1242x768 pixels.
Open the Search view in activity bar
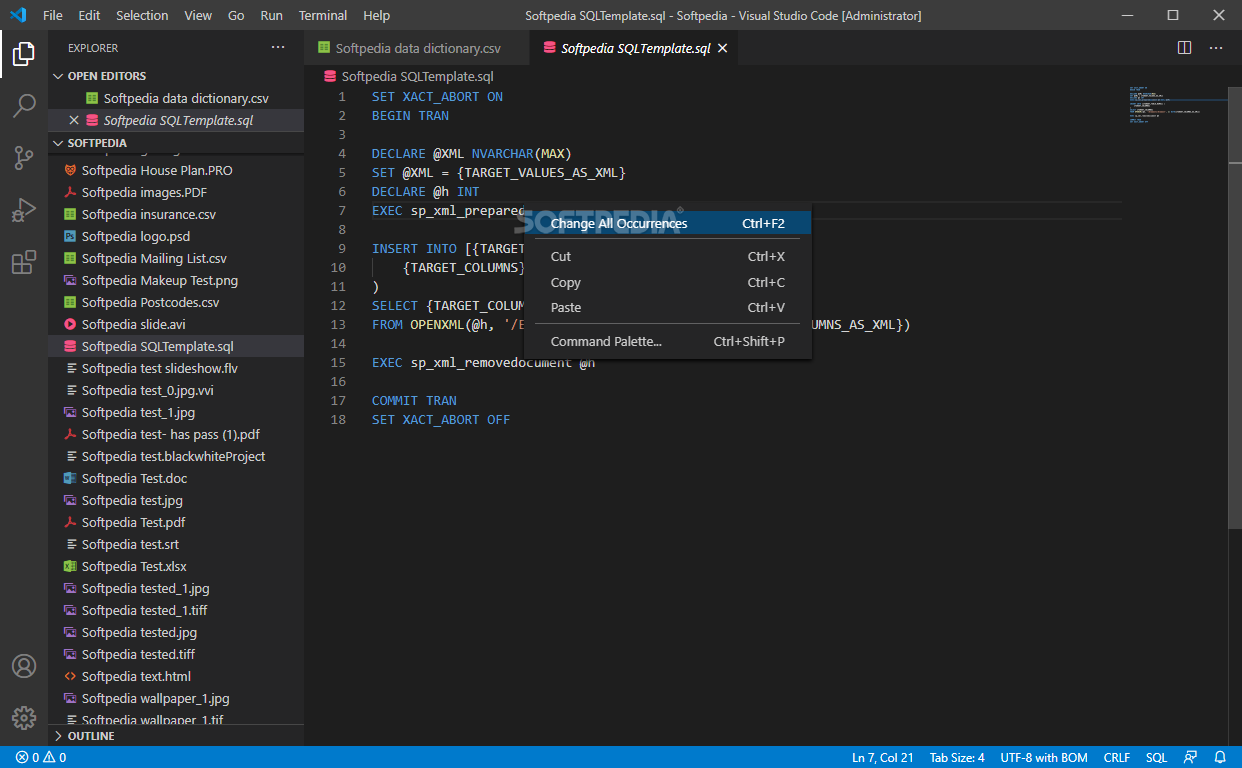[24, 105]
